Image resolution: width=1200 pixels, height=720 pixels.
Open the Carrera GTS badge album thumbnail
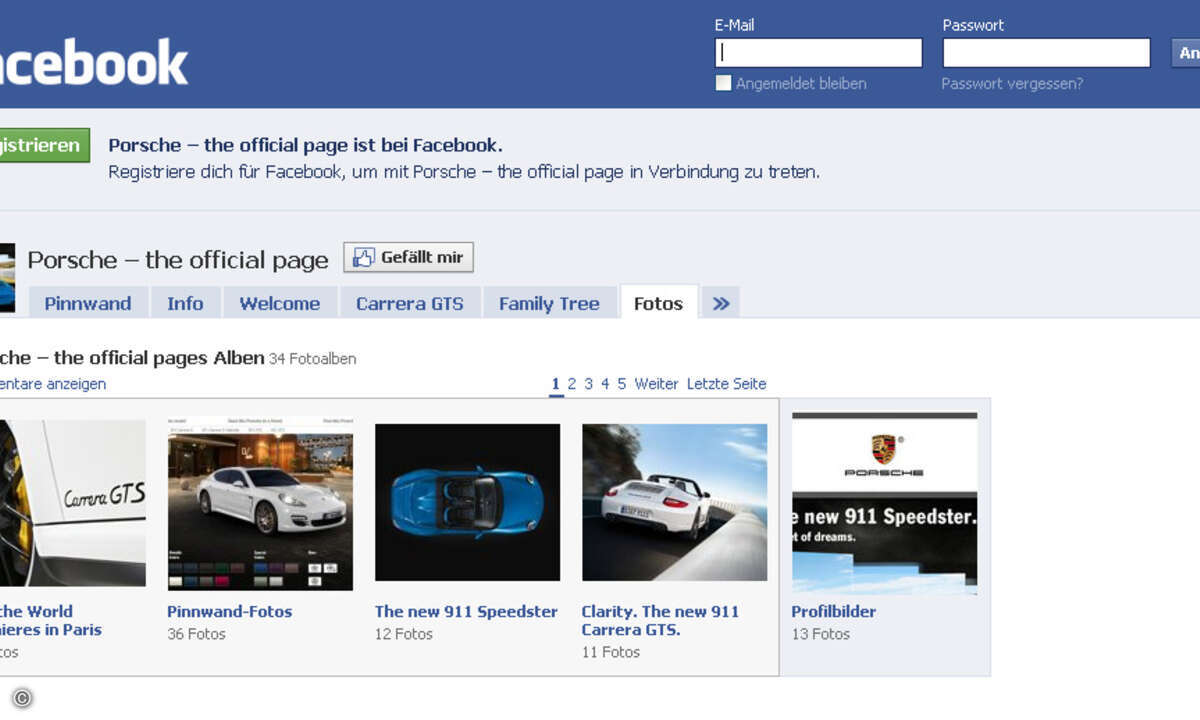[73, 503]
